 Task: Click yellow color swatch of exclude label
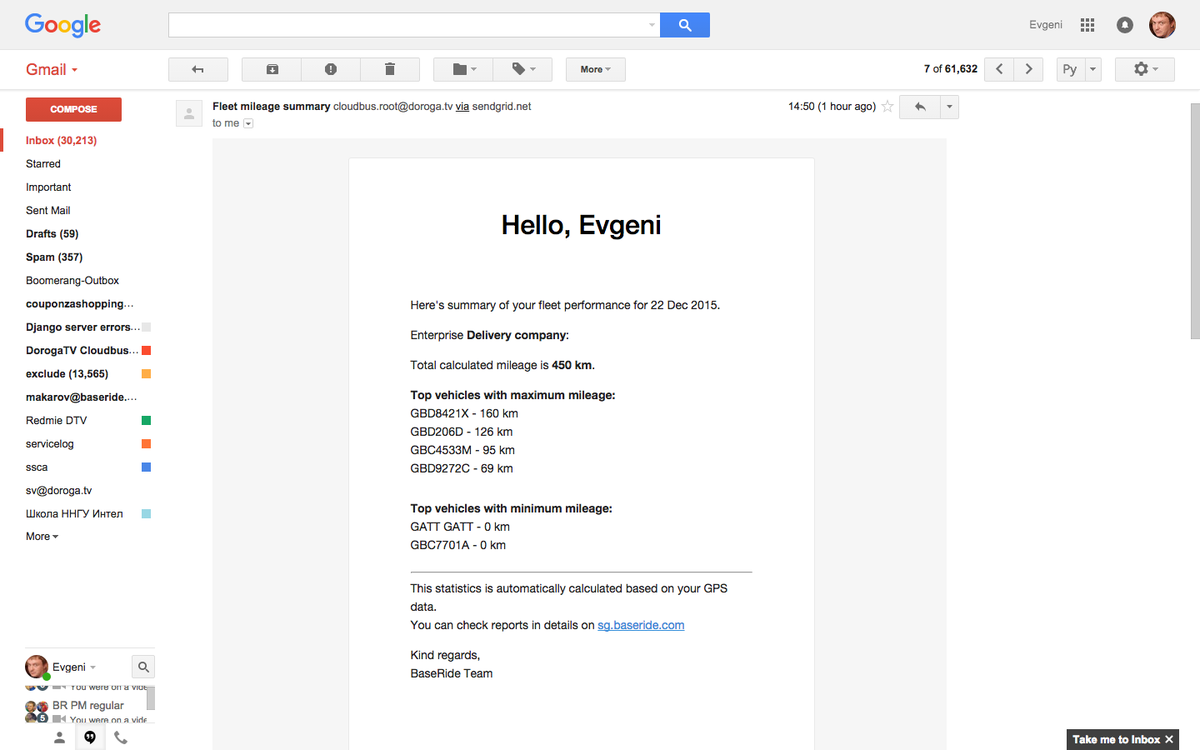(x=146, y=374)
